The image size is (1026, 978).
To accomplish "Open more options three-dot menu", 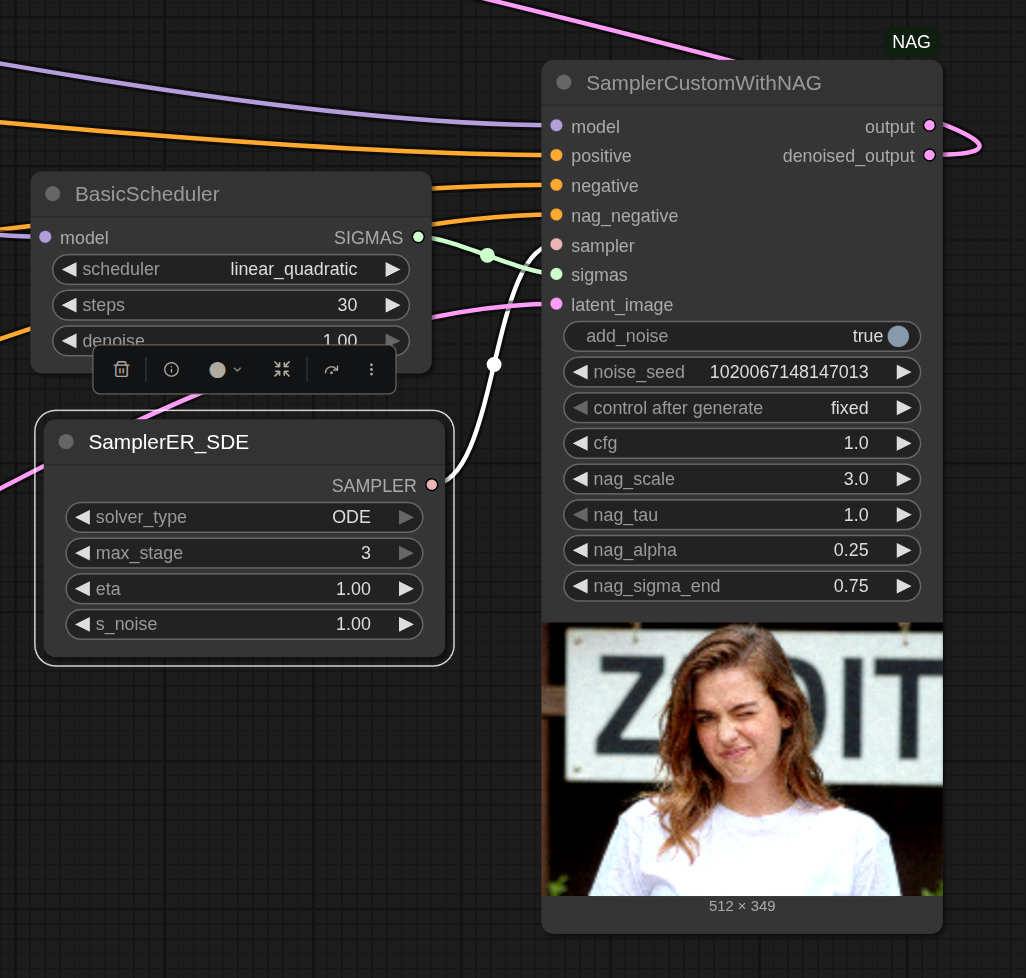I will point(371,370).
